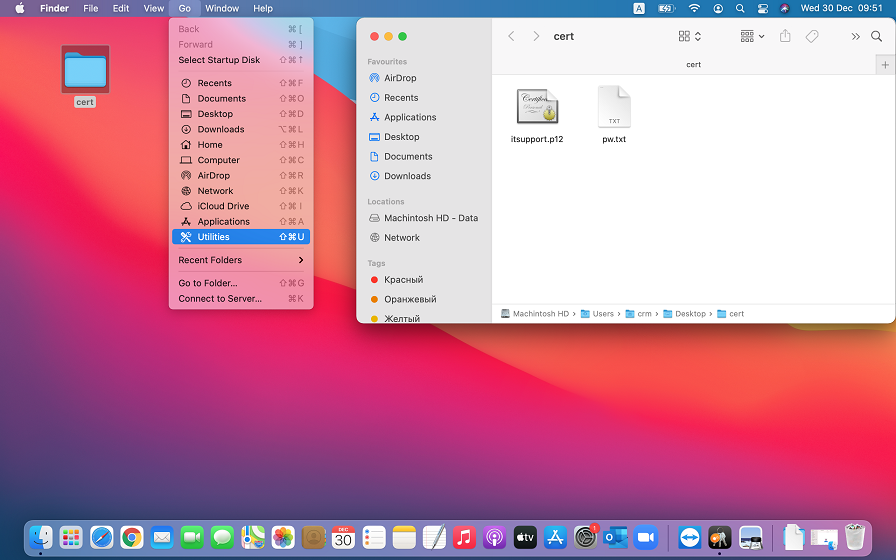Expand the toolbar overflow double chevron
The width and height of the screenshot is (896, 560).
(x=855, y=36)
